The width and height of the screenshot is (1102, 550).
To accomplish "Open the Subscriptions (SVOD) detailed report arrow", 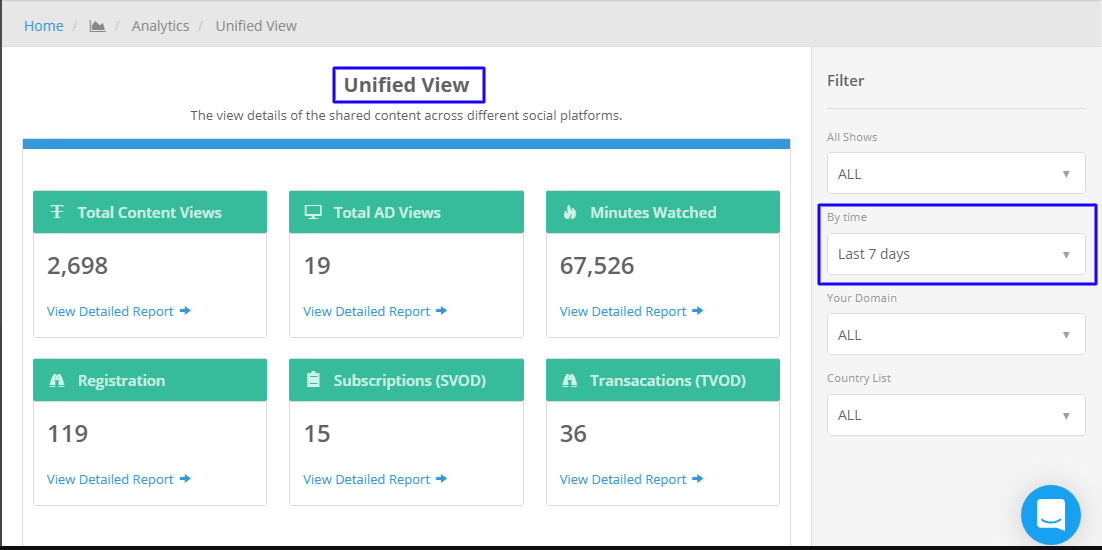I will click(x=441, y=479).
